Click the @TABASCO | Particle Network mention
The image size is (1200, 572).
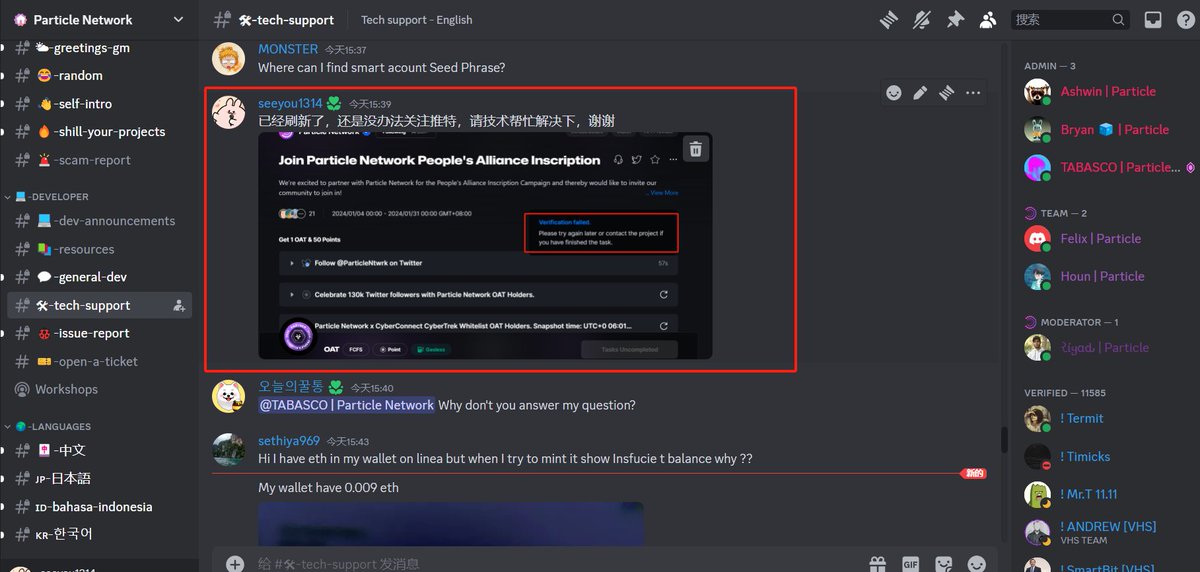(346, 405)
